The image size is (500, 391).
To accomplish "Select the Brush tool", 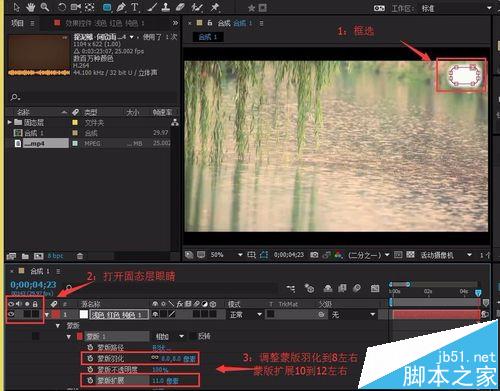I will pyautogui.click(x=153, y=7).
